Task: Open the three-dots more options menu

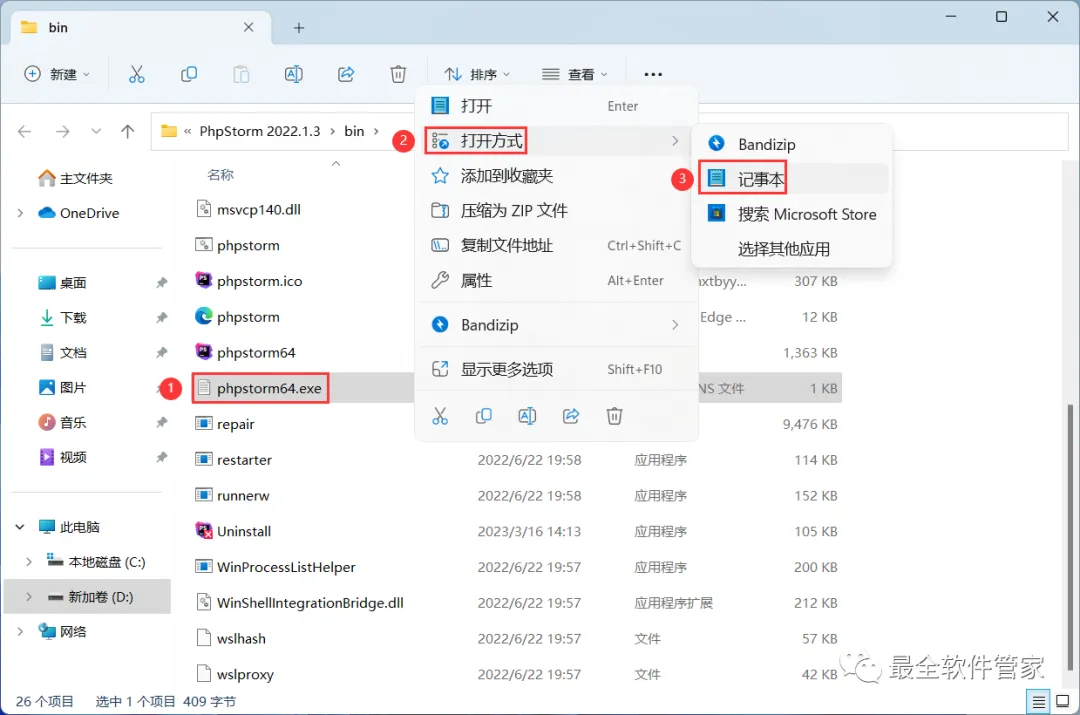Action: pyautogui.click(x=653, y=74)
